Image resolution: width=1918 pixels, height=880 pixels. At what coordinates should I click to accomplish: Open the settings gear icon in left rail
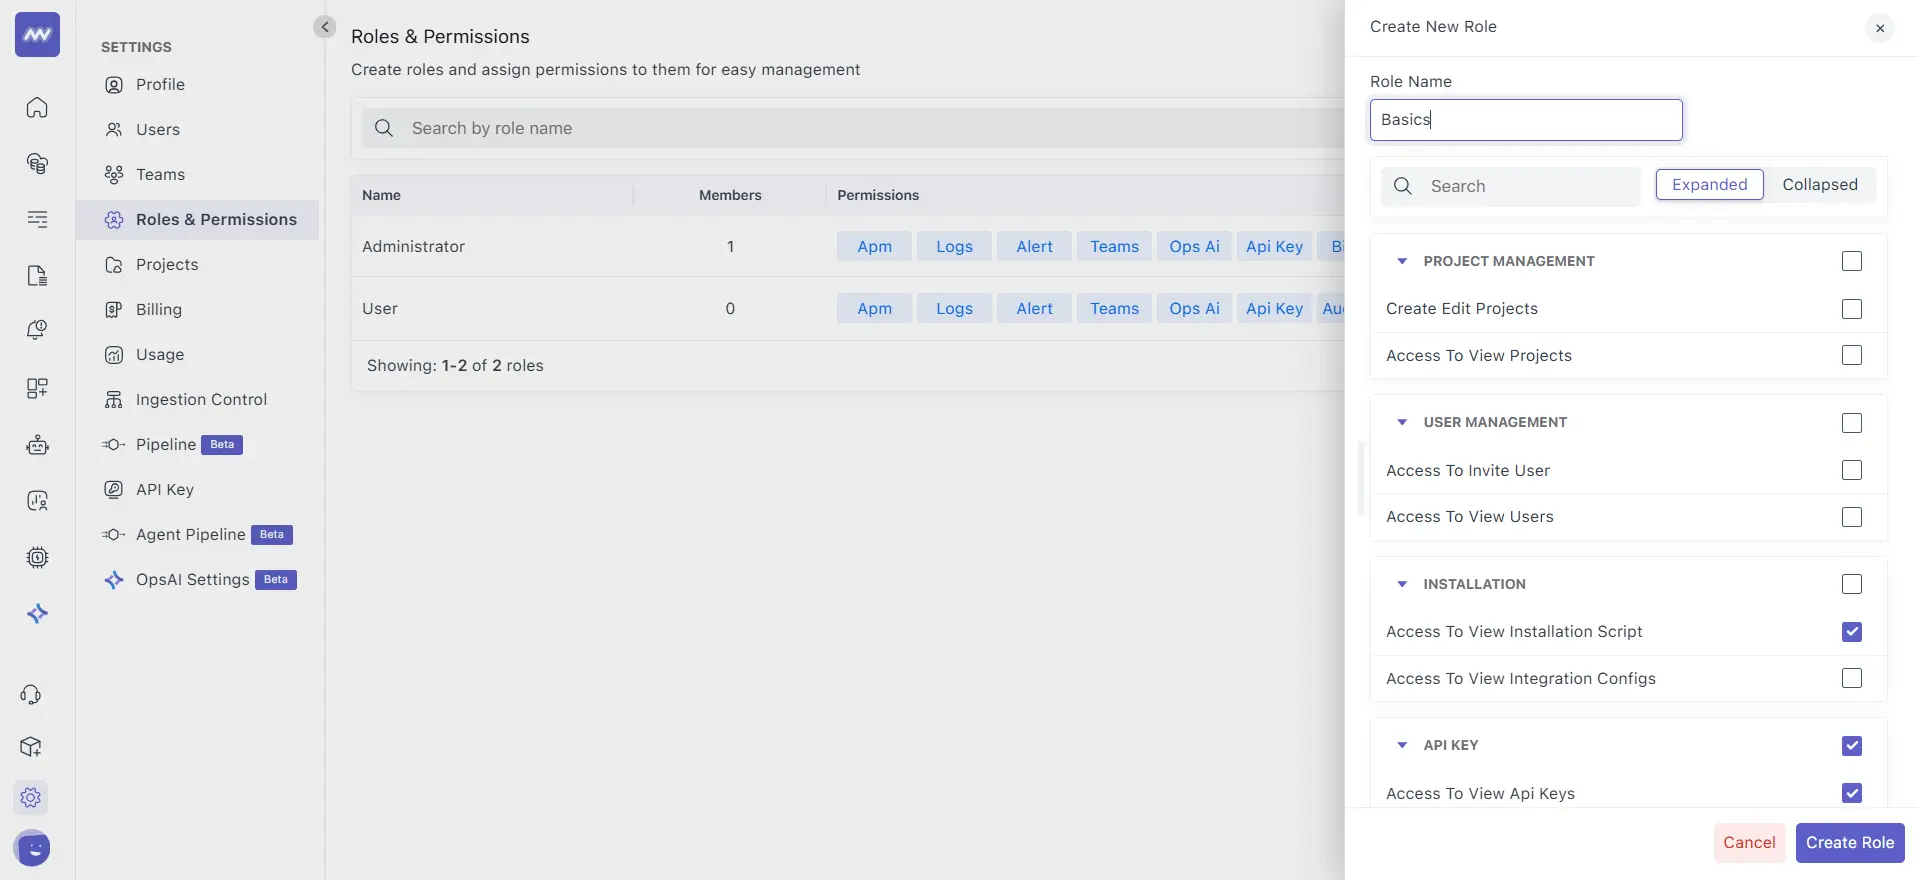pos(31,797)
